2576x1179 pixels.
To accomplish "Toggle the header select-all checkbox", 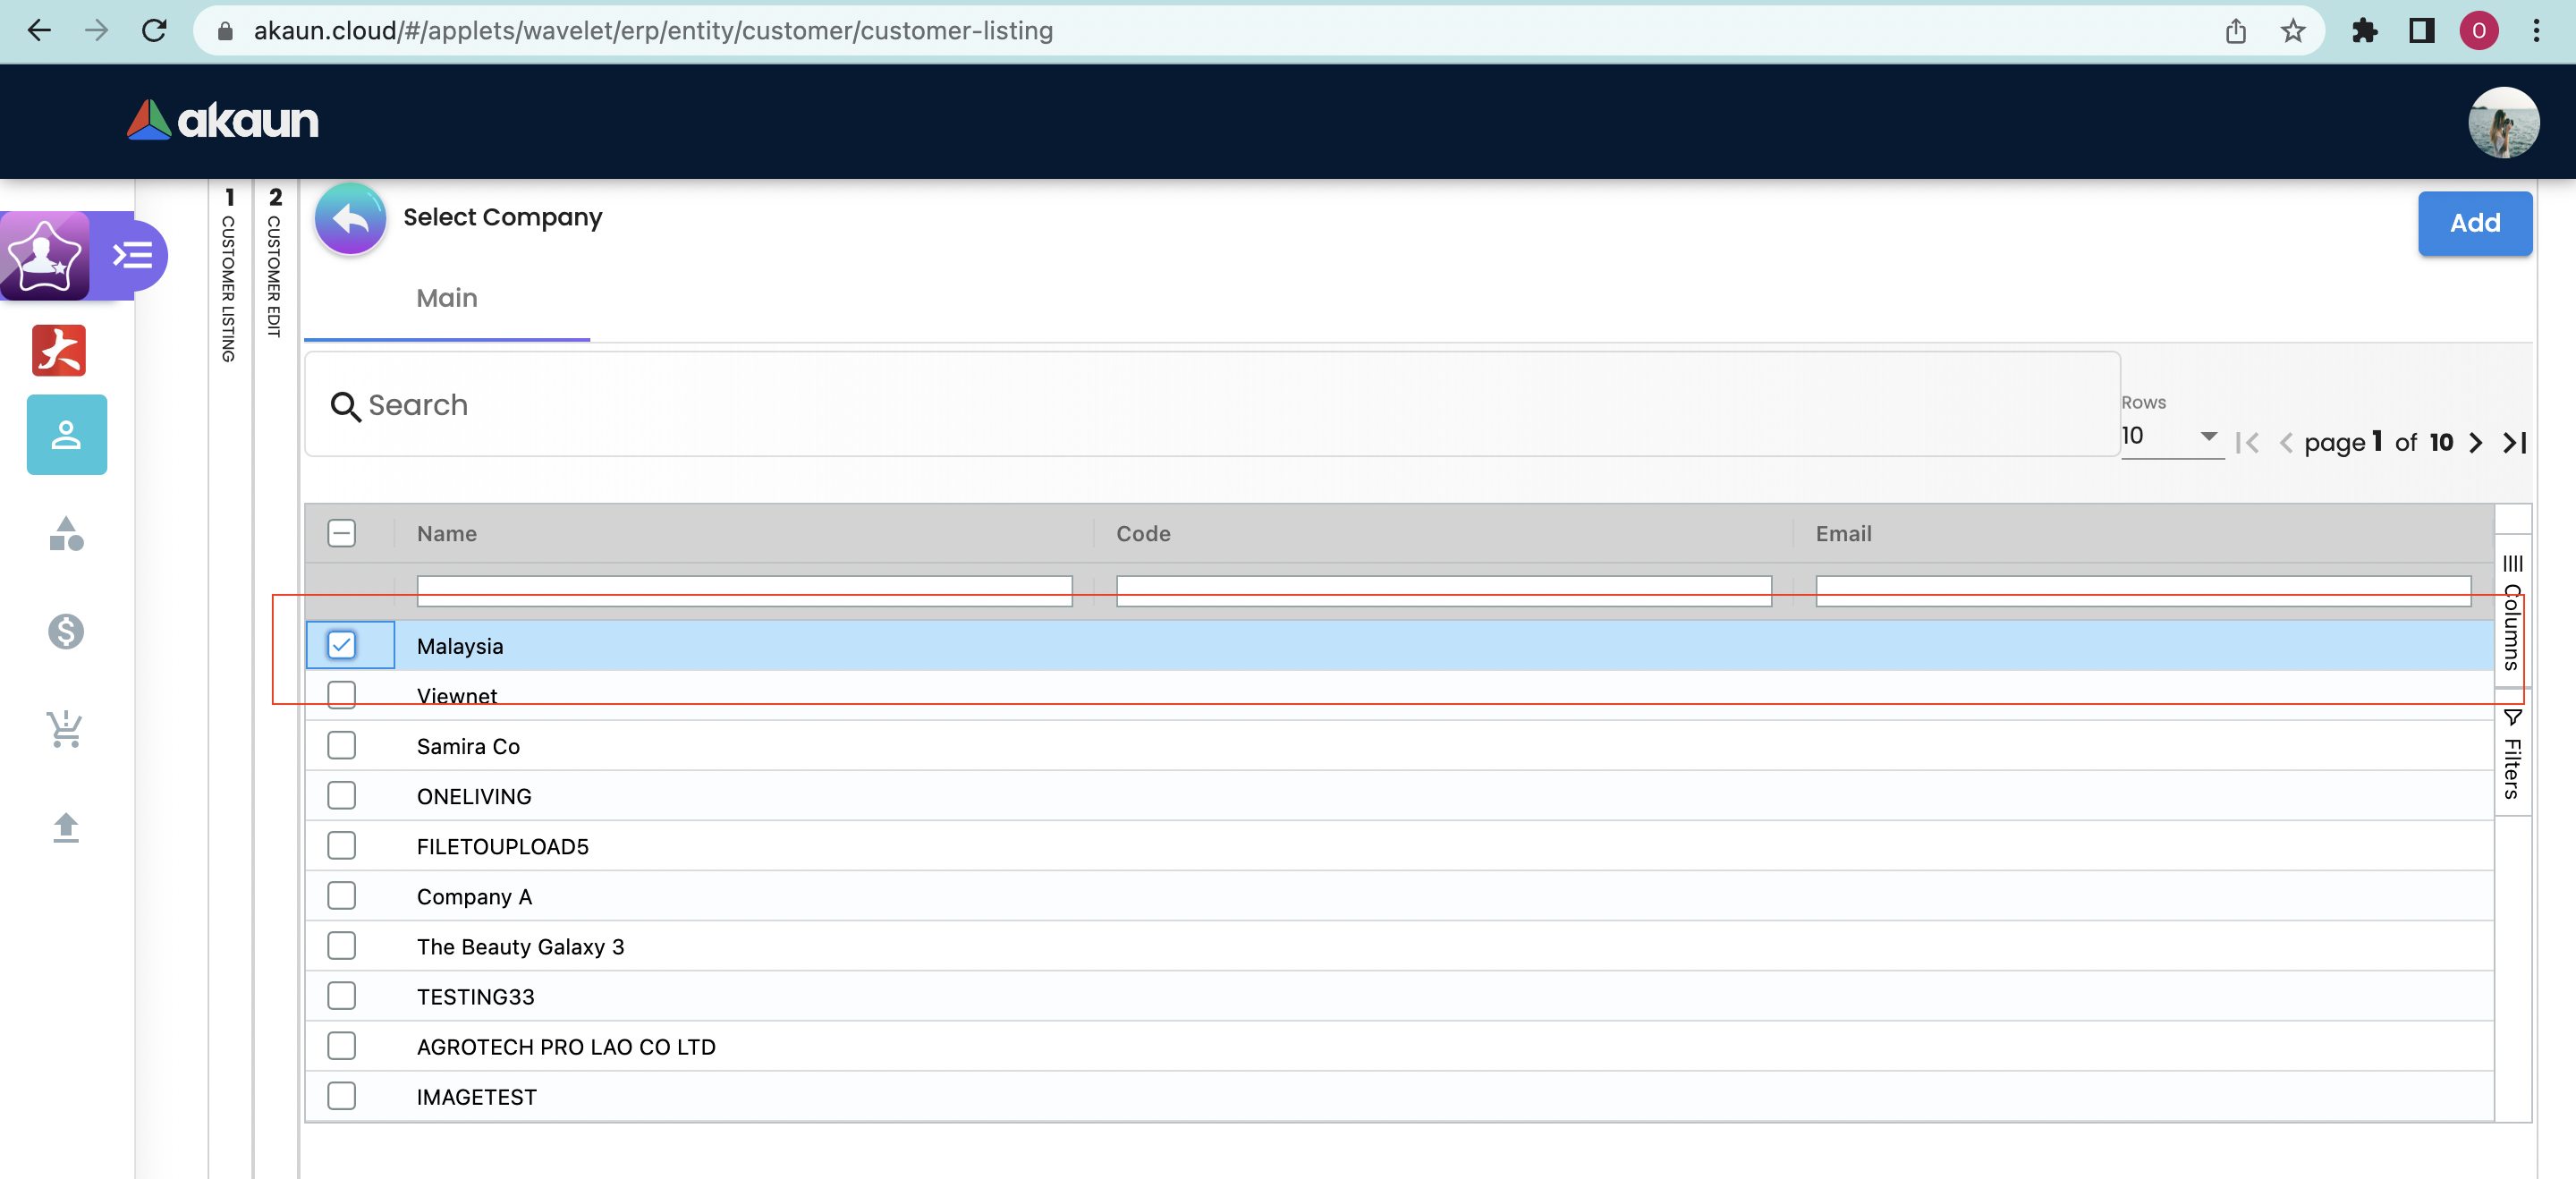I will 341,533.
